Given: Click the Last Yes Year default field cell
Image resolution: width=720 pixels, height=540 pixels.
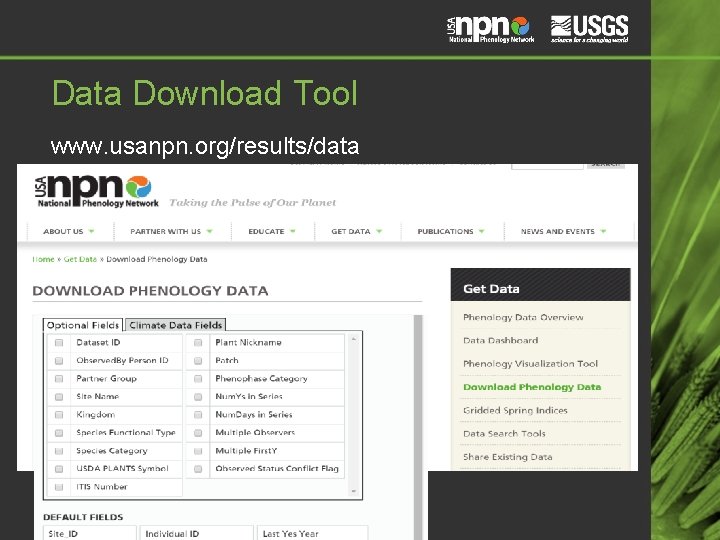Looking at the screenshot, I should pos(312,533).
